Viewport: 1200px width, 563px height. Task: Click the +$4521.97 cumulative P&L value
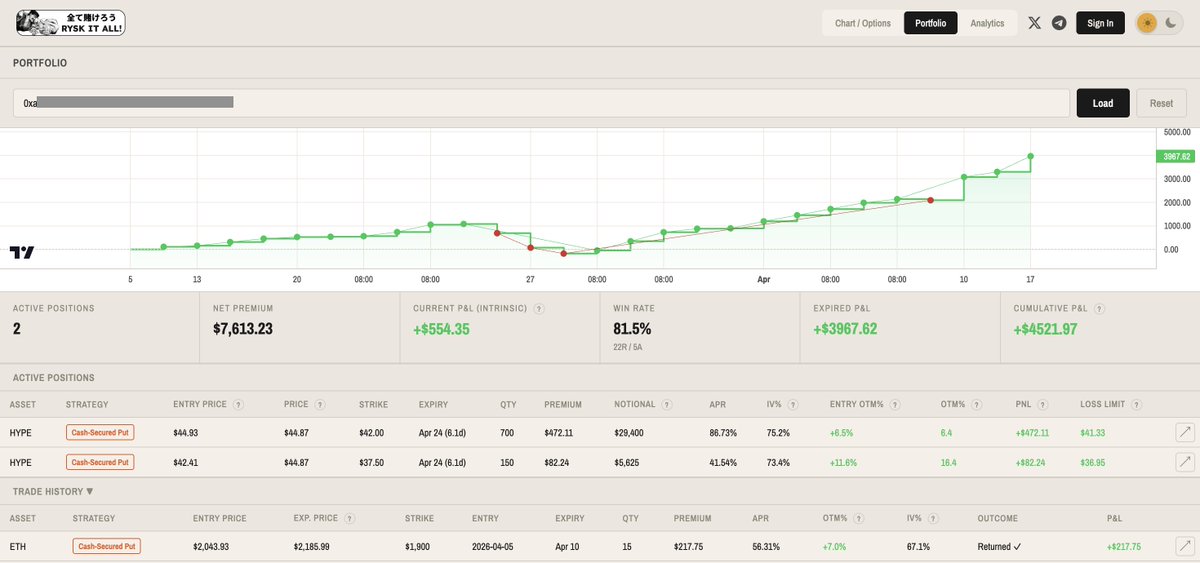point(1045,328)
